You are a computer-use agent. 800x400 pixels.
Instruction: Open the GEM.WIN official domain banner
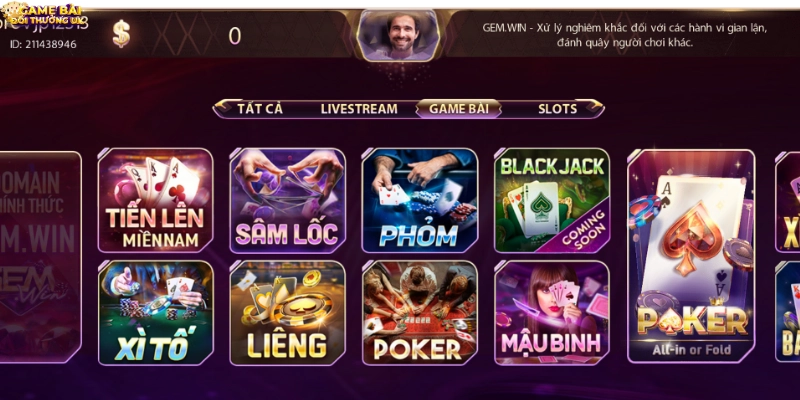pyautogui.click(x=40, y=257)
